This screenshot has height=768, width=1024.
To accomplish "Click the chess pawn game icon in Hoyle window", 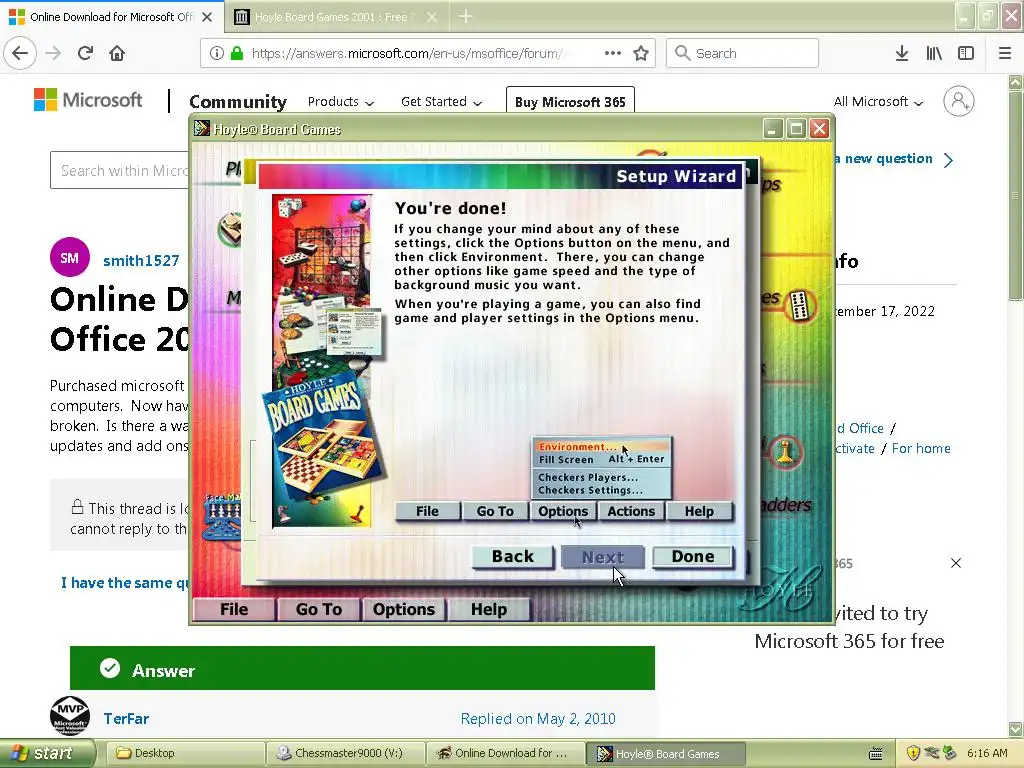I will tap(784, 451).
